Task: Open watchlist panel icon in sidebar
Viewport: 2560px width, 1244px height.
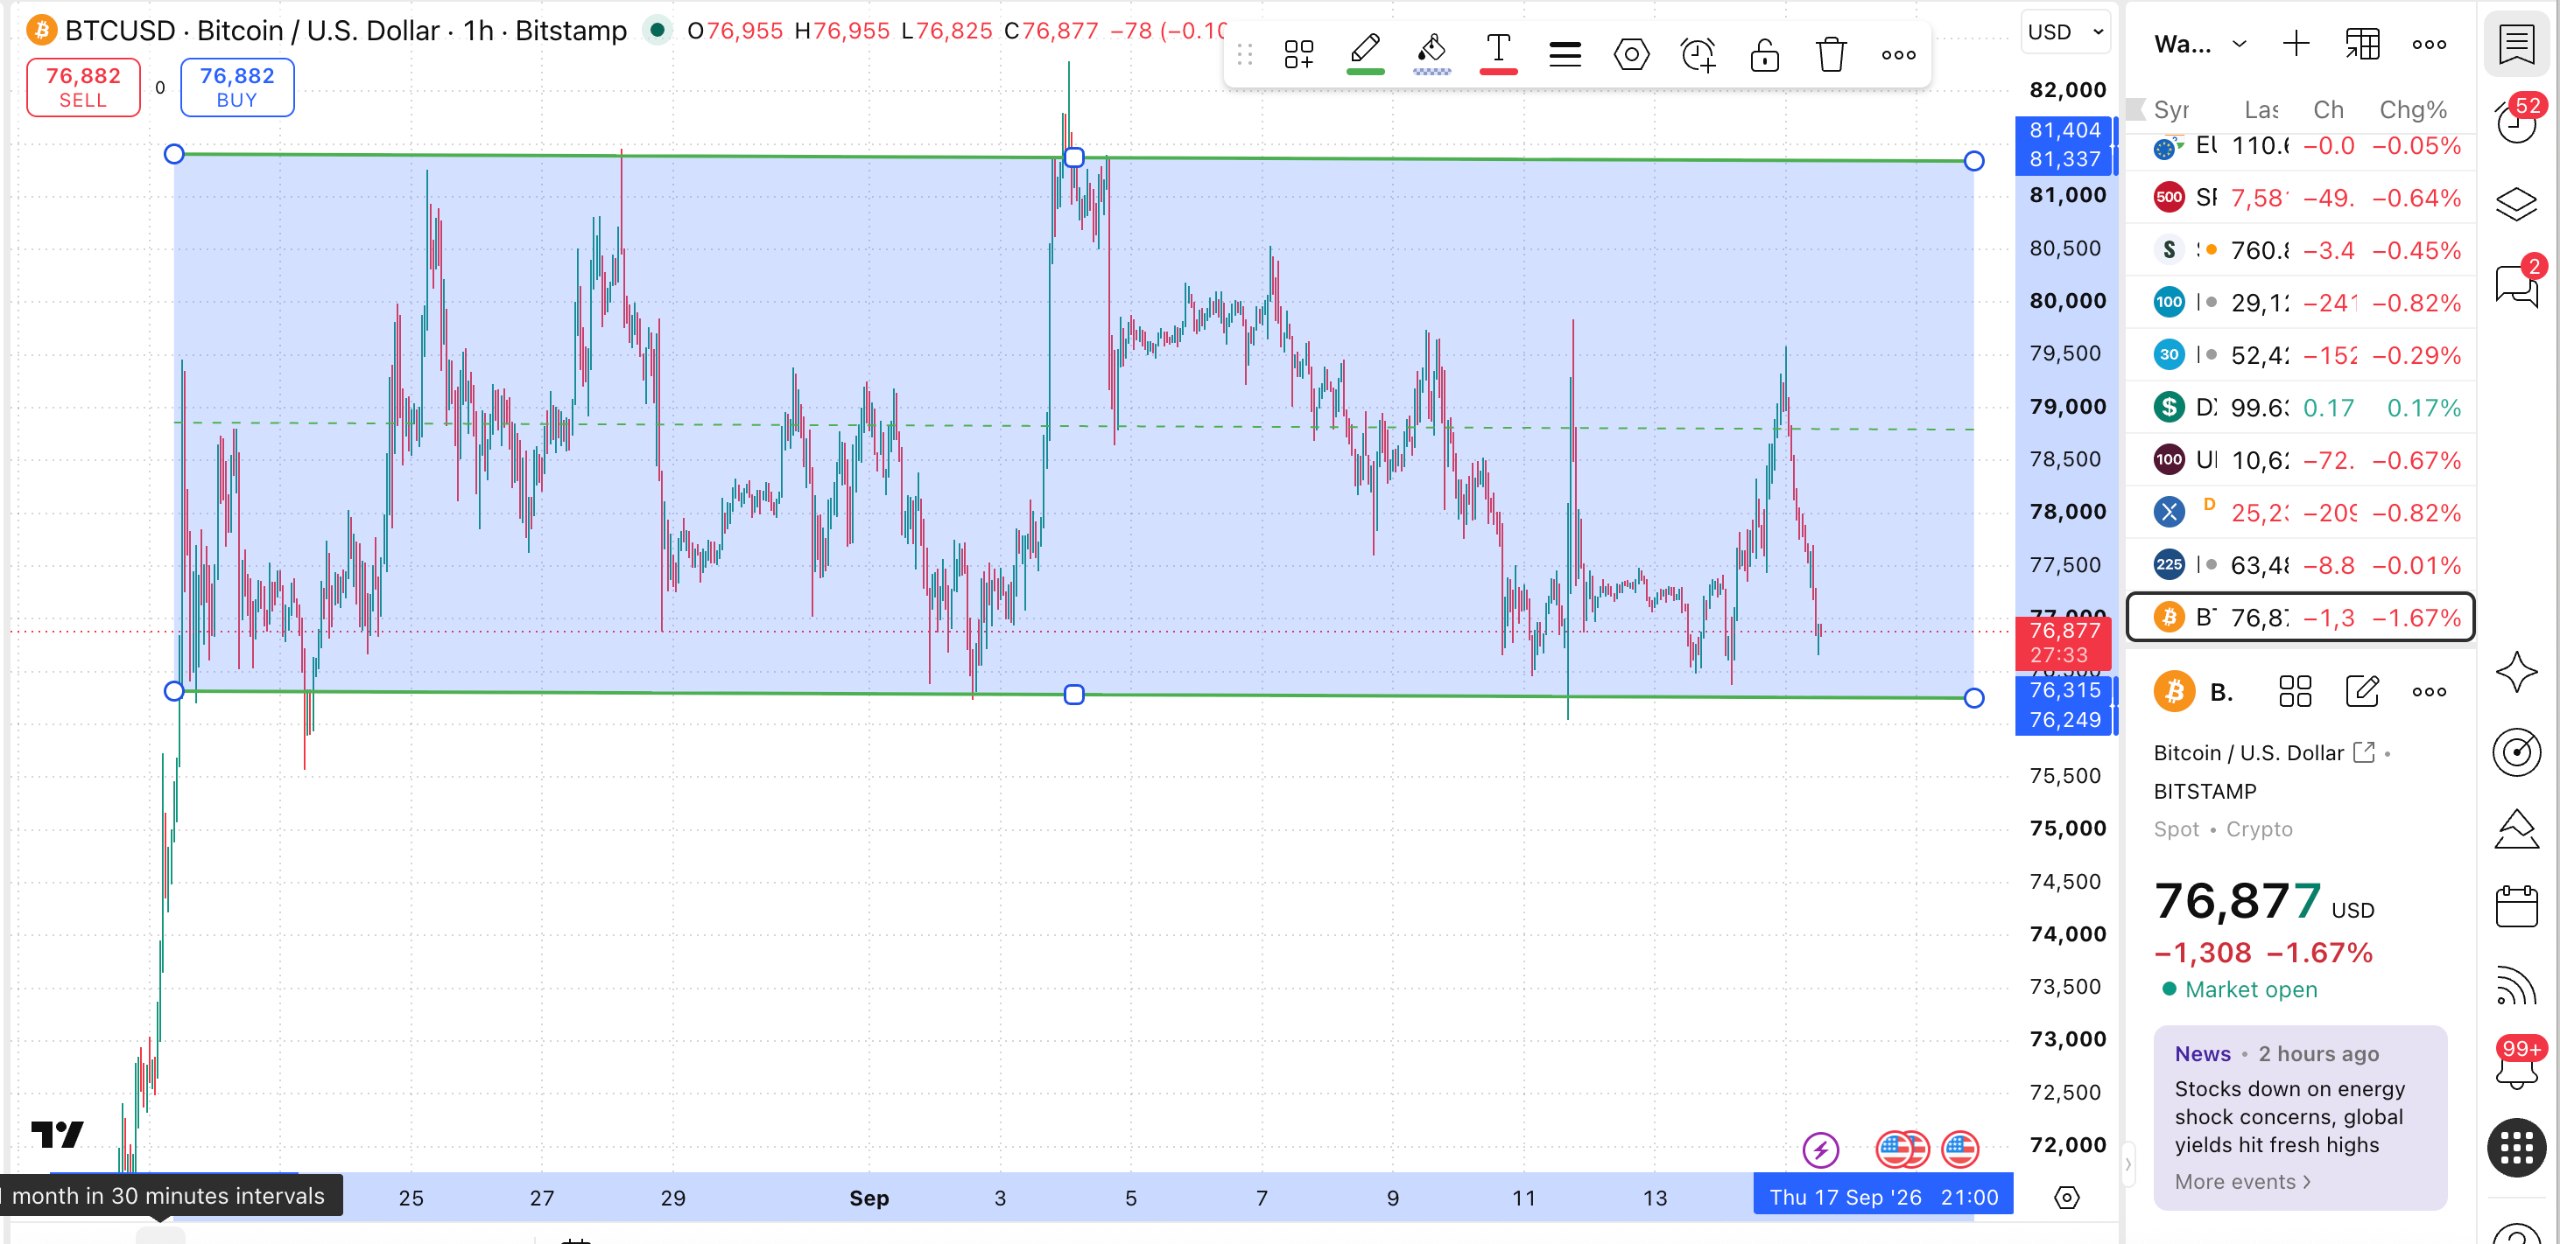Action: pyautogui.click(x=2516, y=44)
